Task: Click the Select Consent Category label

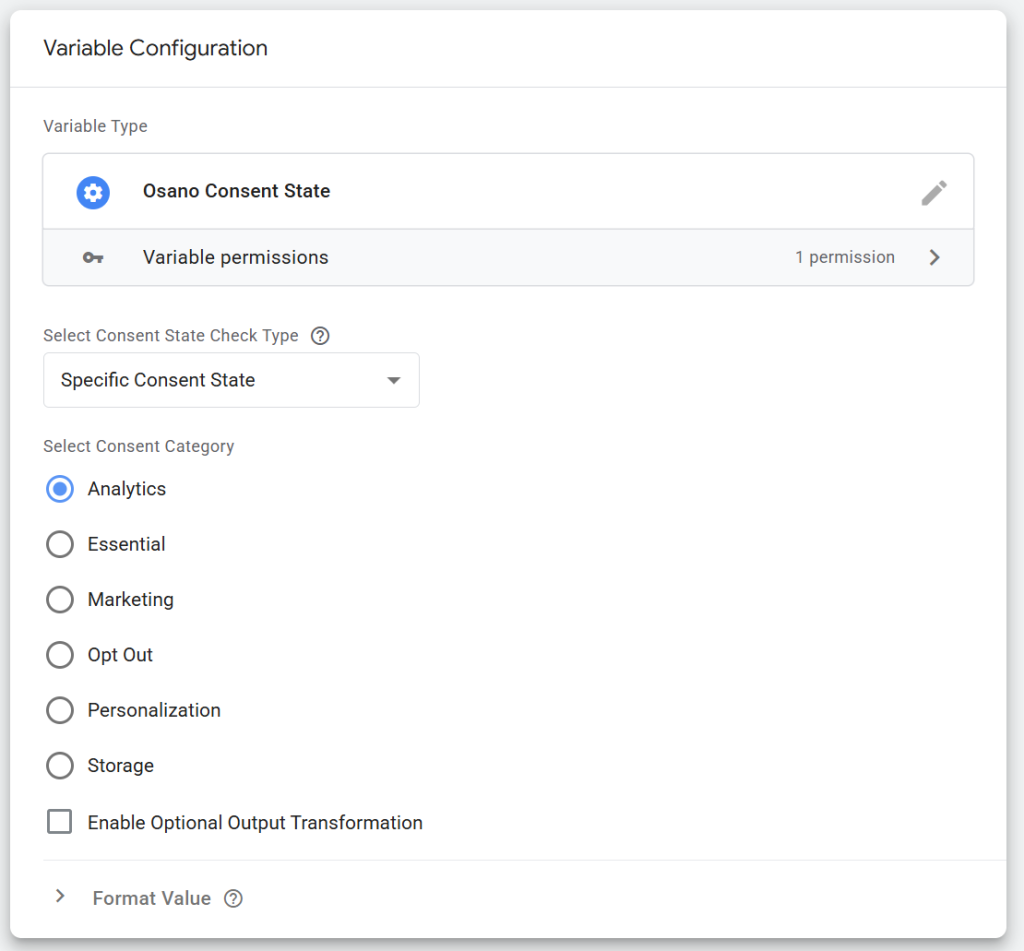Action: tap(138, 446)
